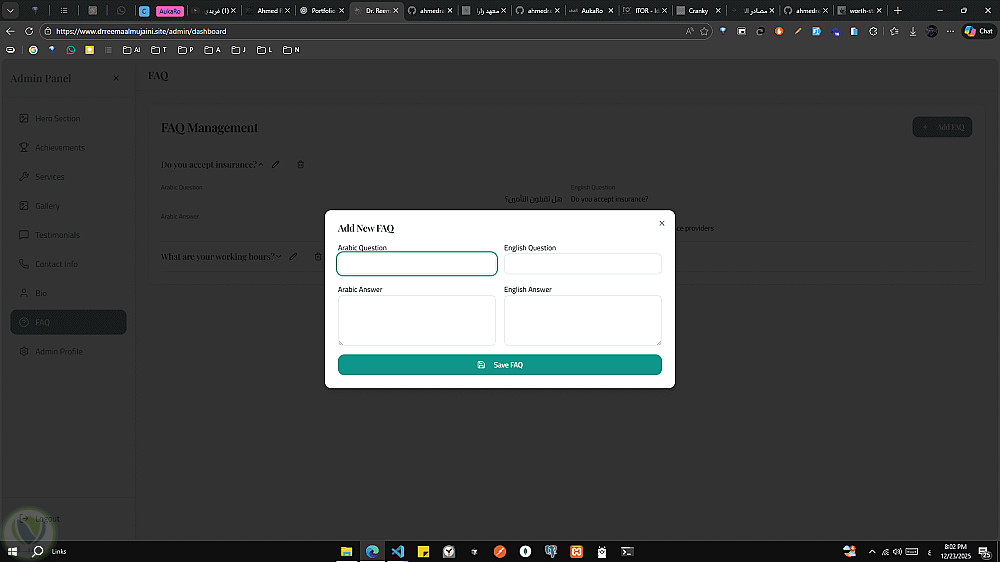Screen dimensions: 1000x562
Task: Switch to the ITOR tab
Action: point(645,11)
